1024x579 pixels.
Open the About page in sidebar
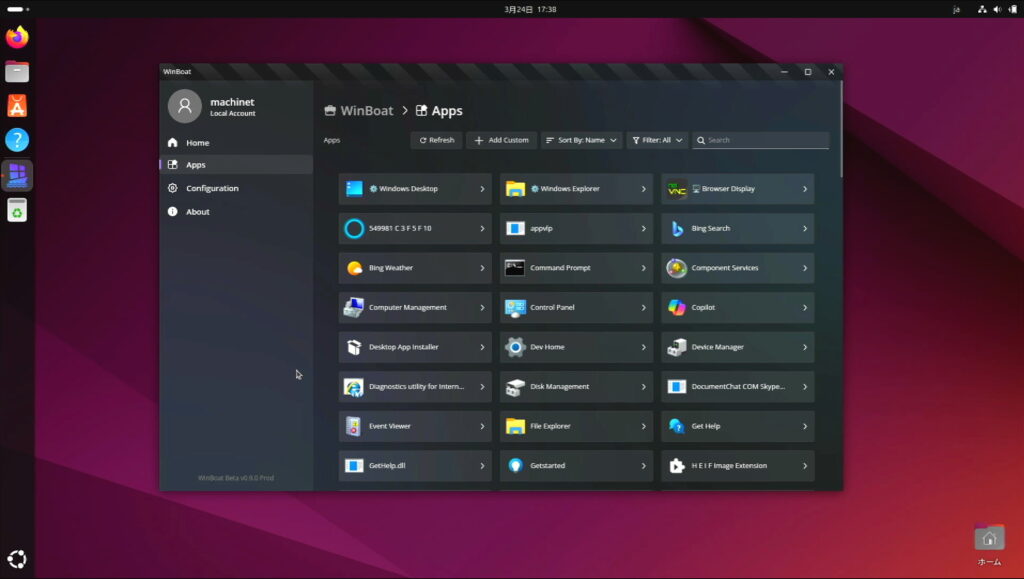pyautogui.click(x=198, y=212)
